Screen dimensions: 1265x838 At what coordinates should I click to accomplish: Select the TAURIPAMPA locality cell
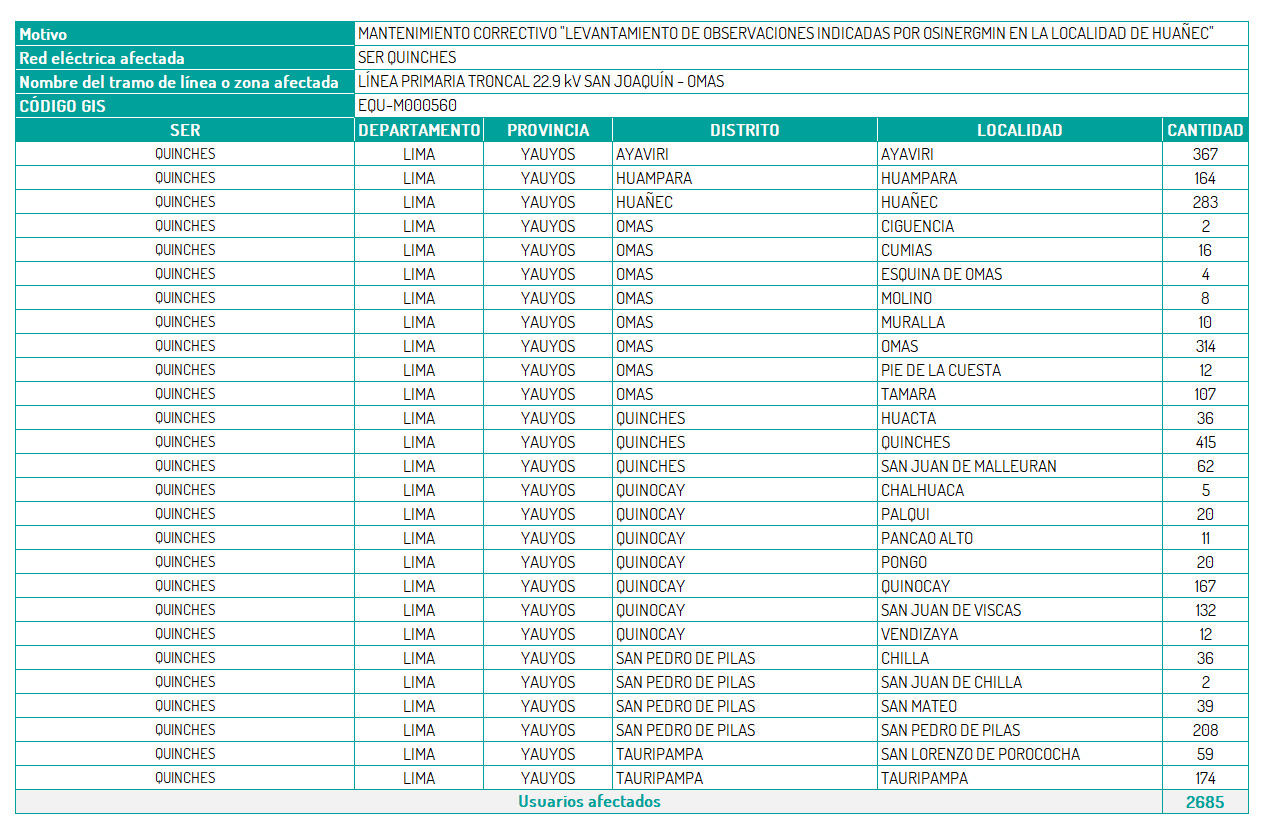click(1020, 778)
